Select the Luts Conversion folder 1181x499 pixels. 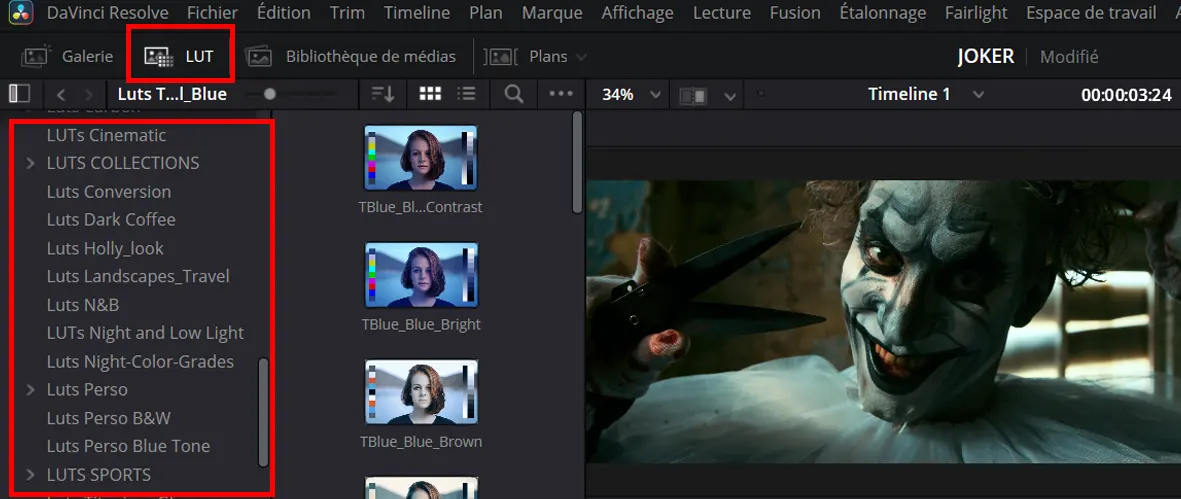tap(108, 192)
